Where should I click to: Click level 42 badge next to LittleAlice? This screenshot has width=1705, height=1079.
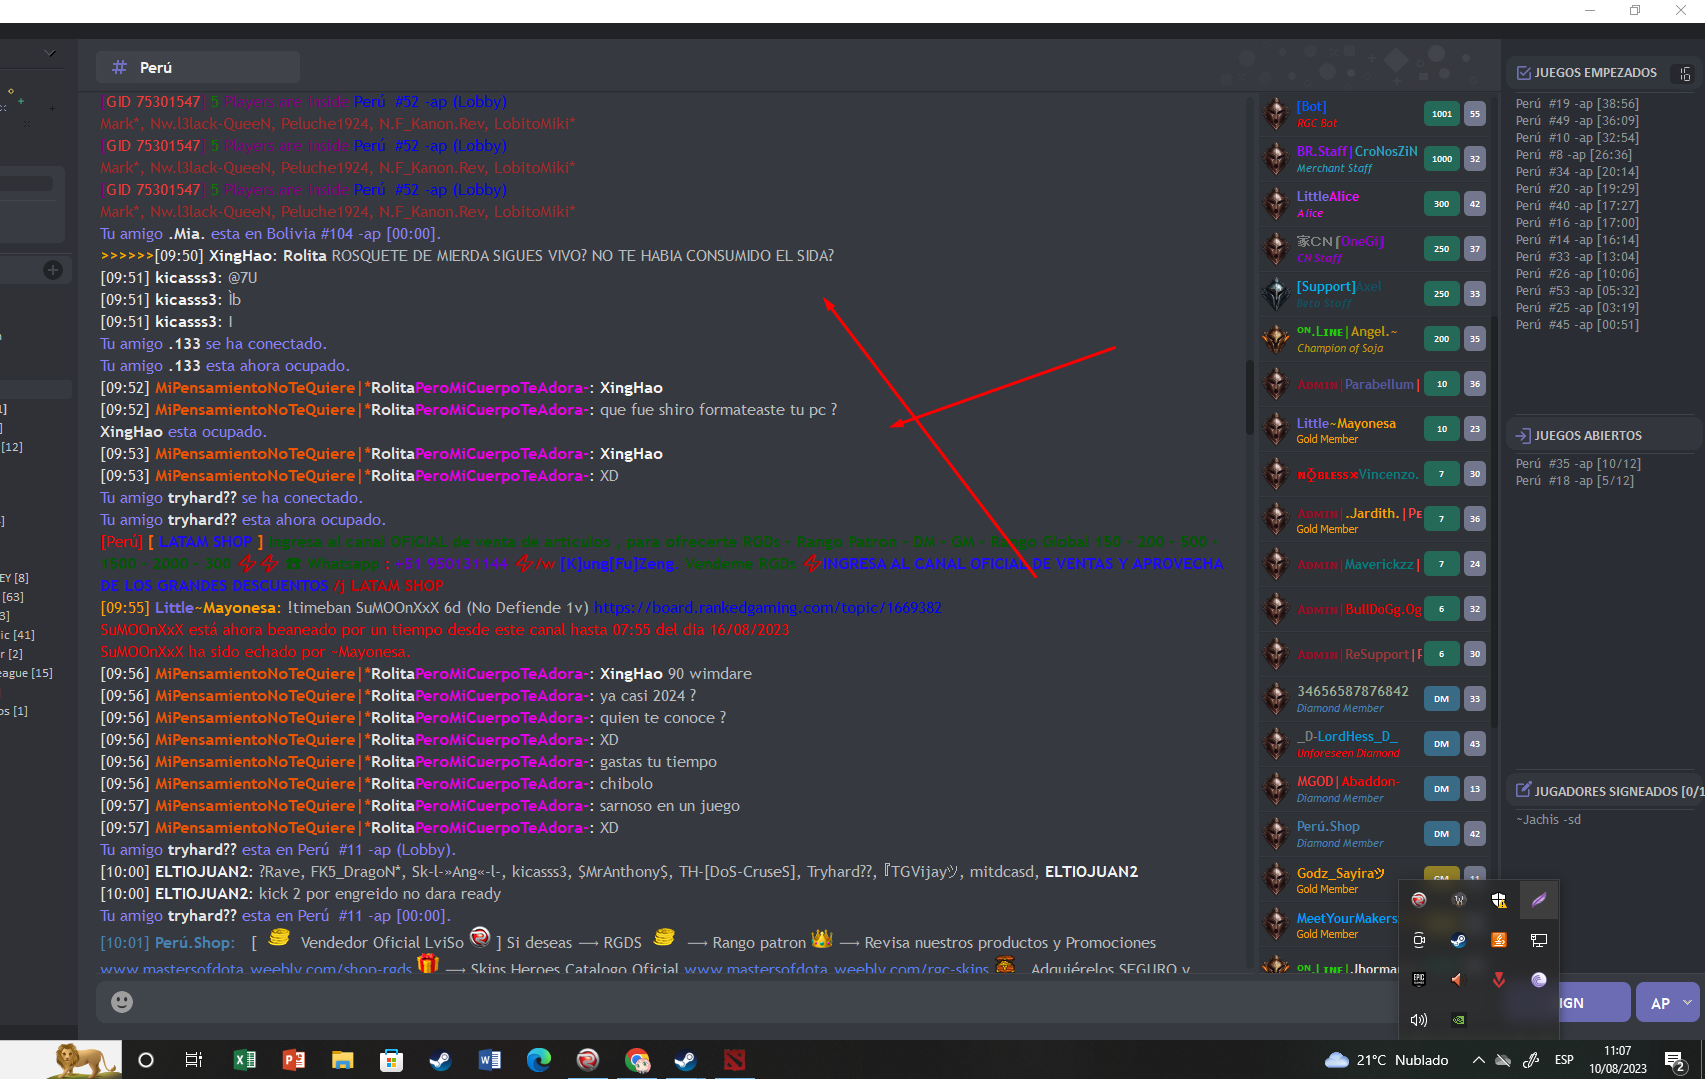1475,204
